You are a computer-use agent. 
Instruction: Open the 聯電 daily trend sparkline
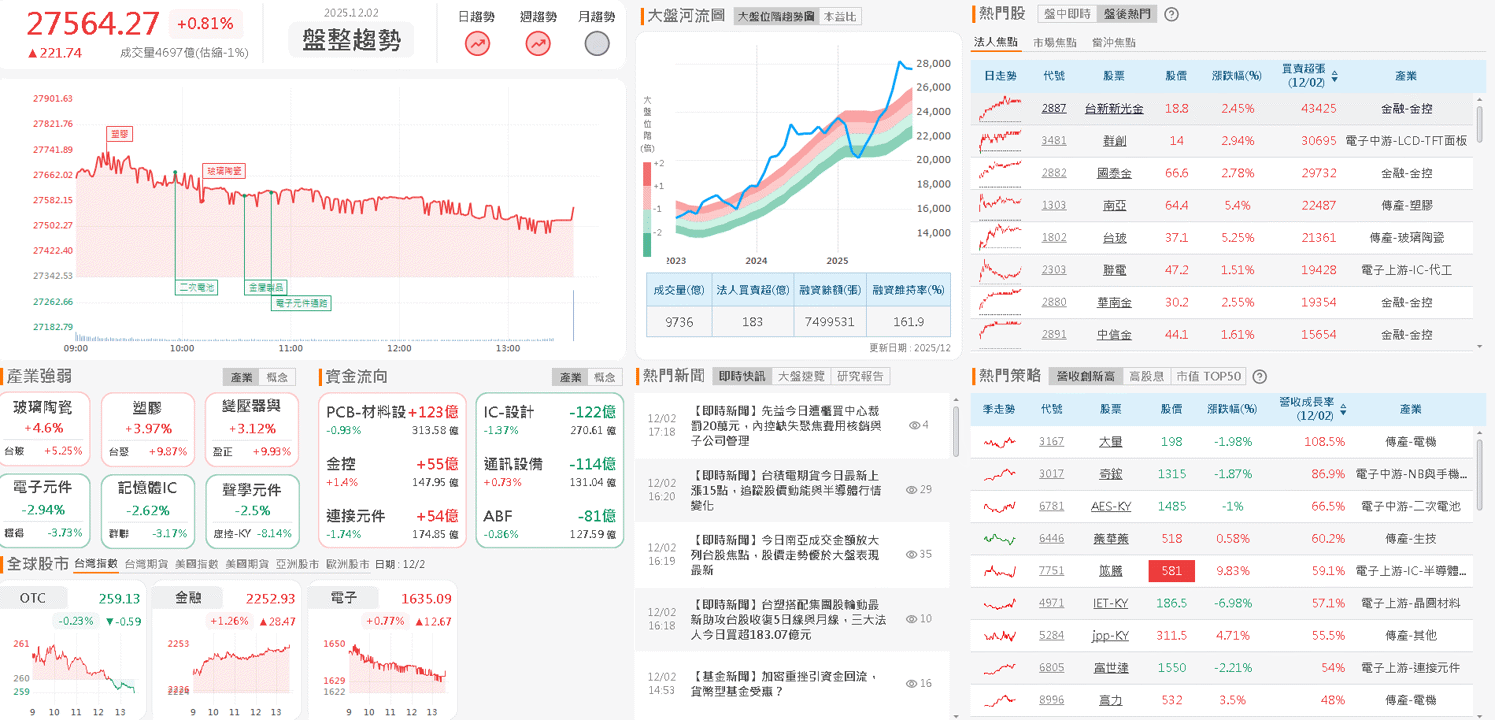1000,270
